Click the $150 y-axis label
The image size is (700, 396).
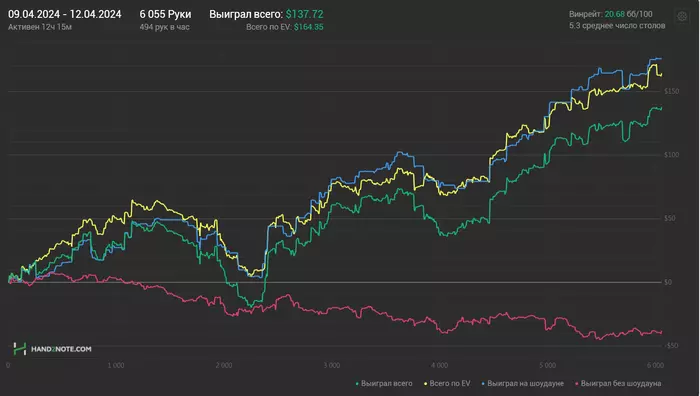click(x=671, y=91)
